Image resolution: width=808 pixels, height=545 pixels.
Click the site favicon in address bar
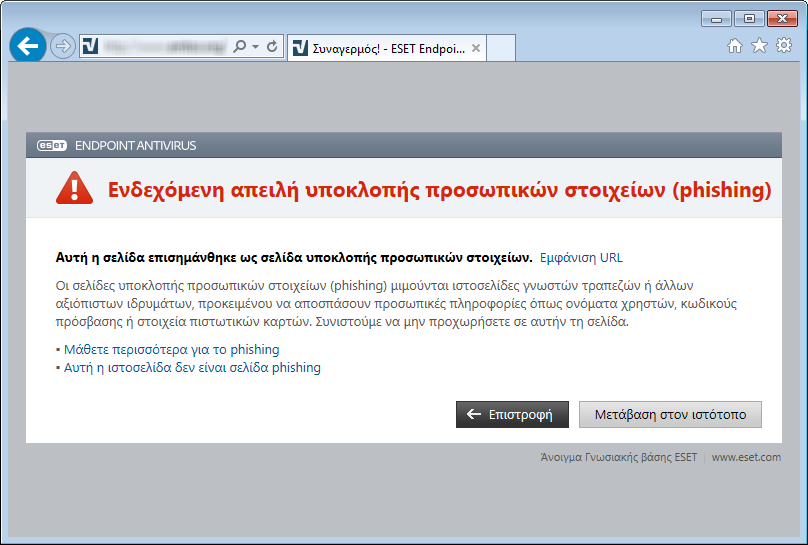pos(90,46)
